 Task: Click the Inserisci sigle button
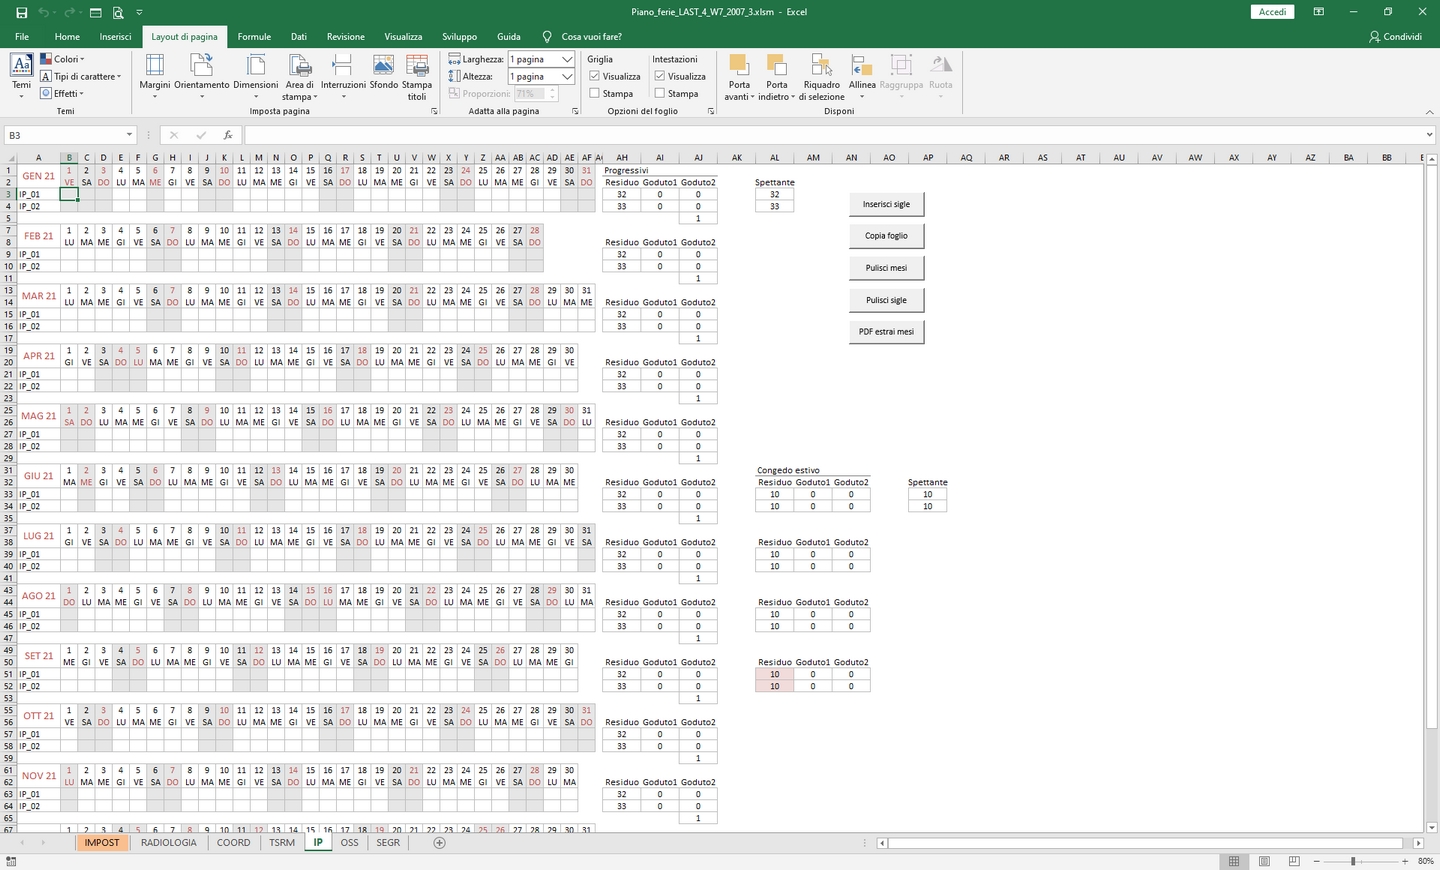[x=886, y=204]
